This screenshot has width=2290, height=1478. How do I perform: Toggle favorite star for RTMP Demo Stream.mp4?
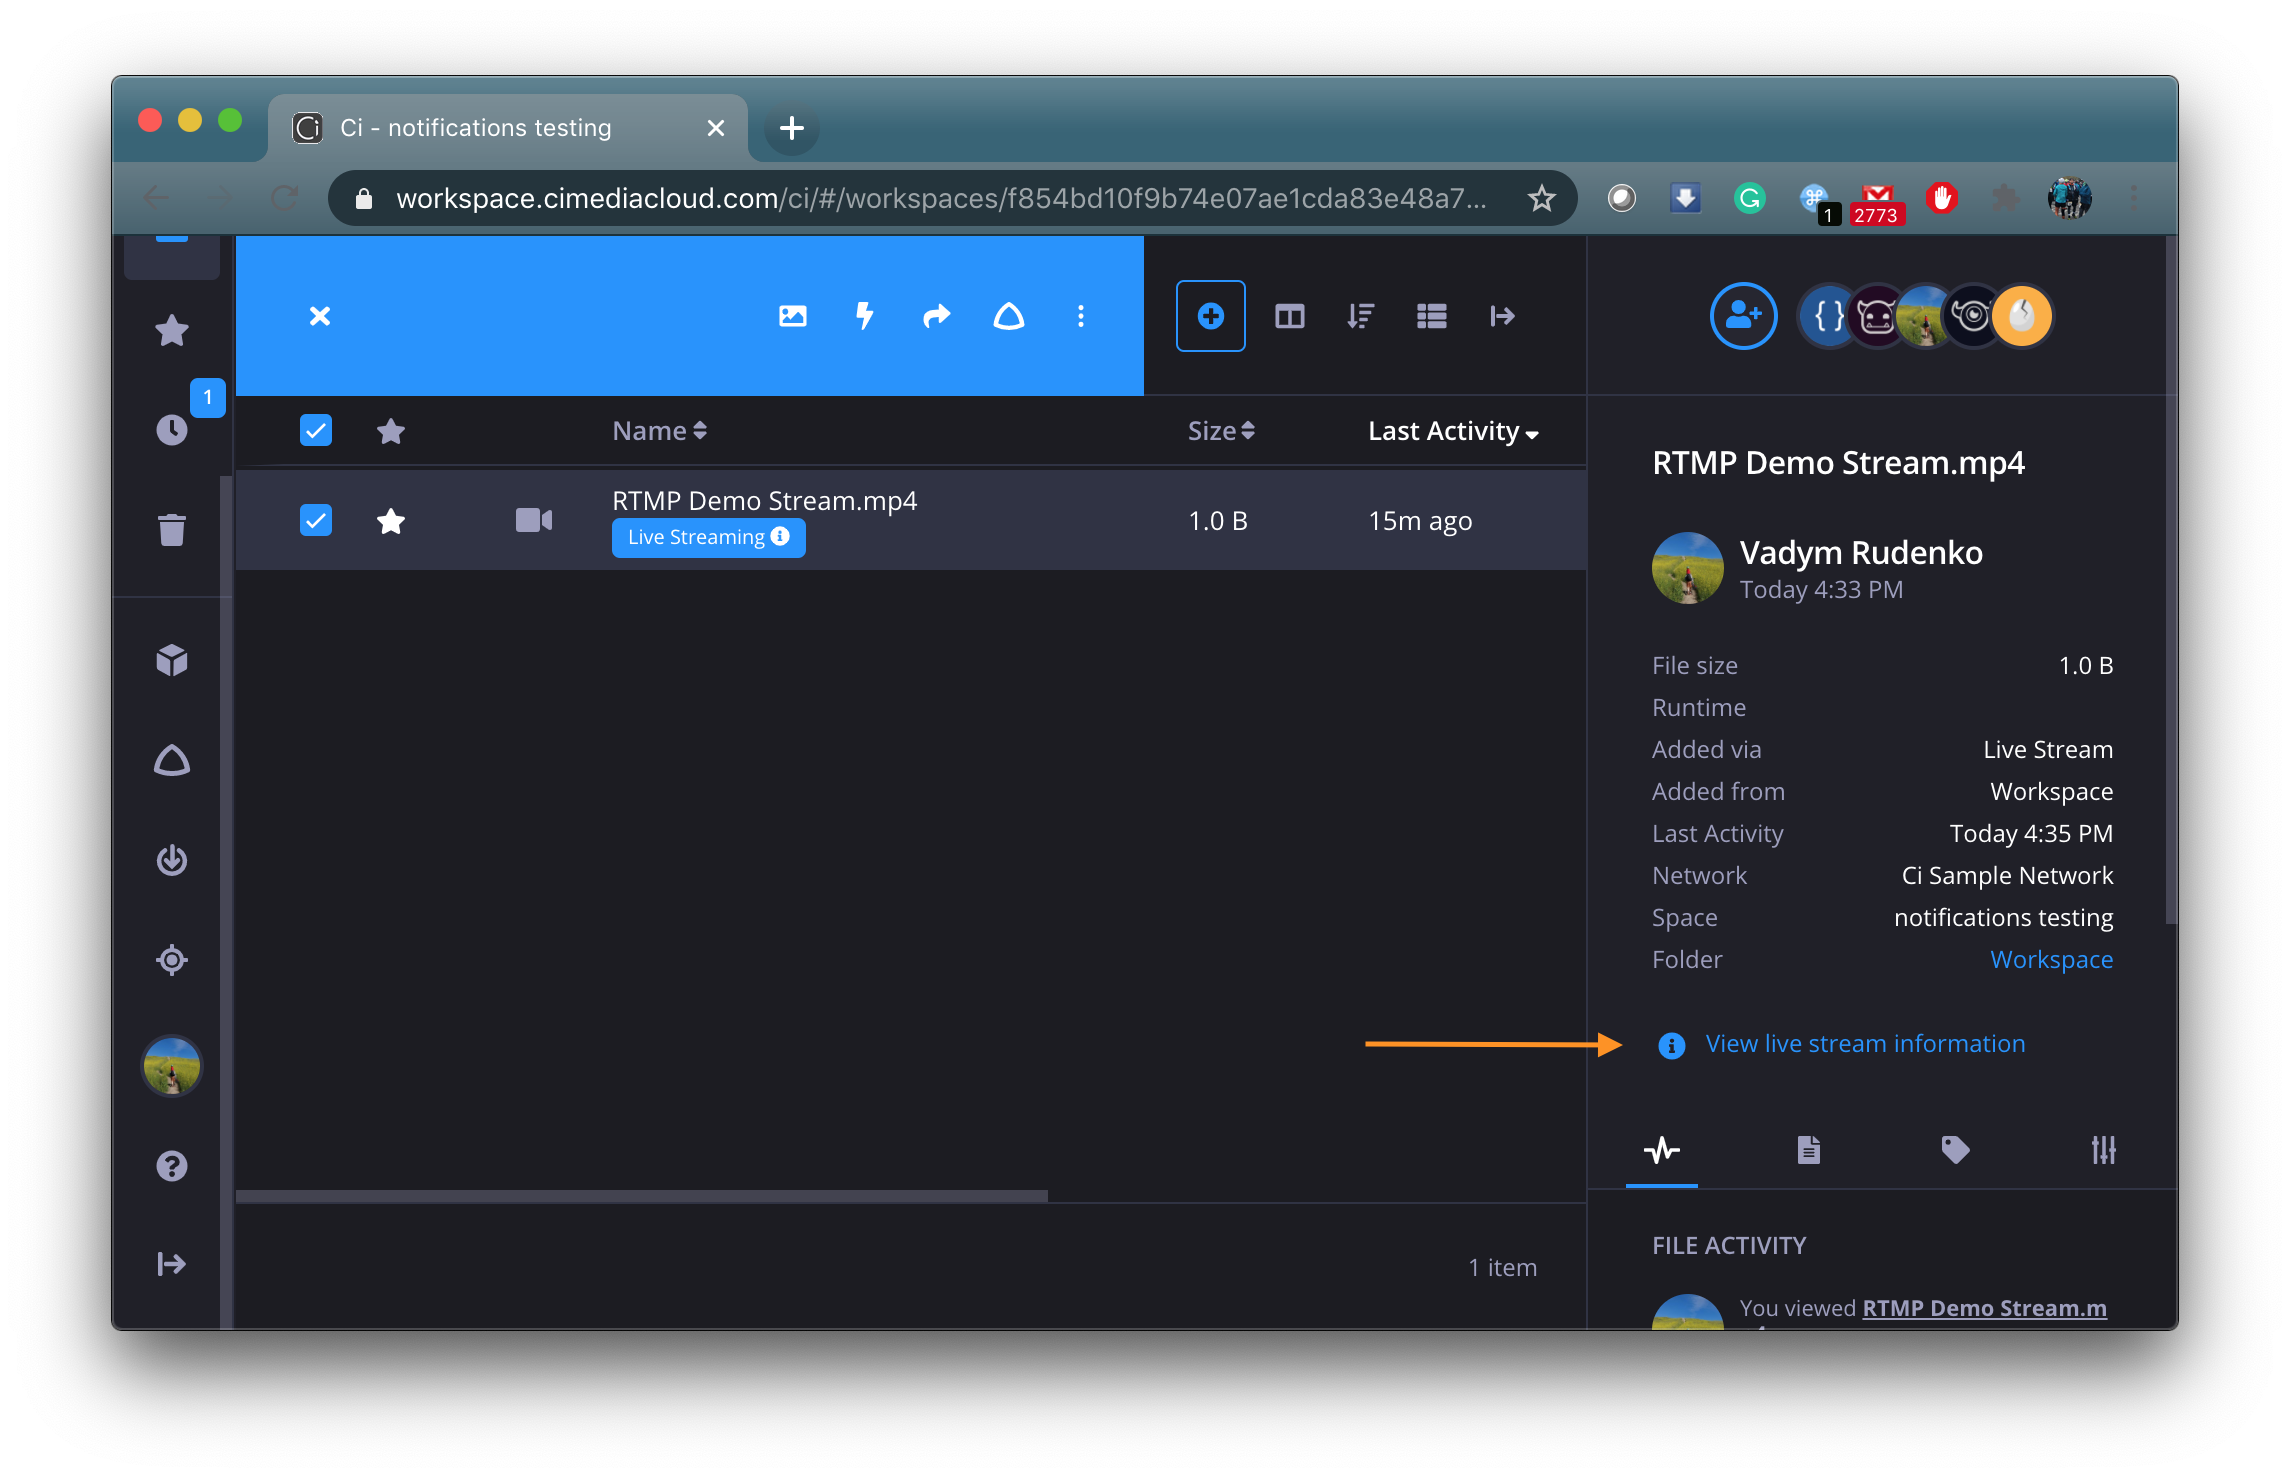391,521
